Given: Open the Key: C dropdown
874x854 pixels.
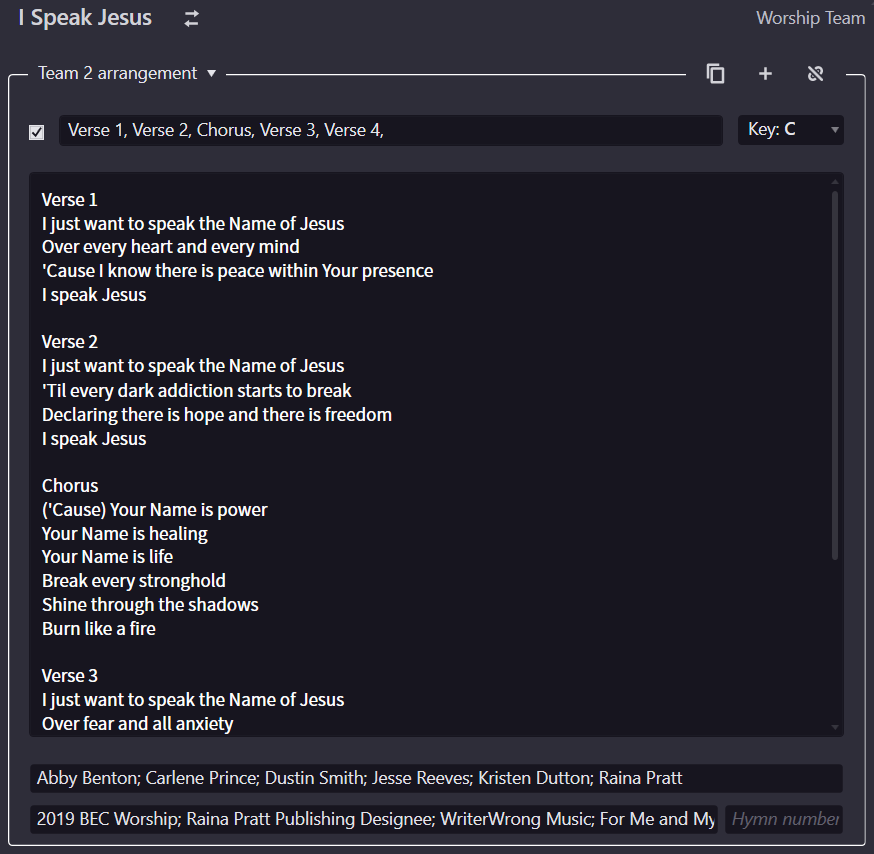Looking at the screenshot, I should pos(790,130).
